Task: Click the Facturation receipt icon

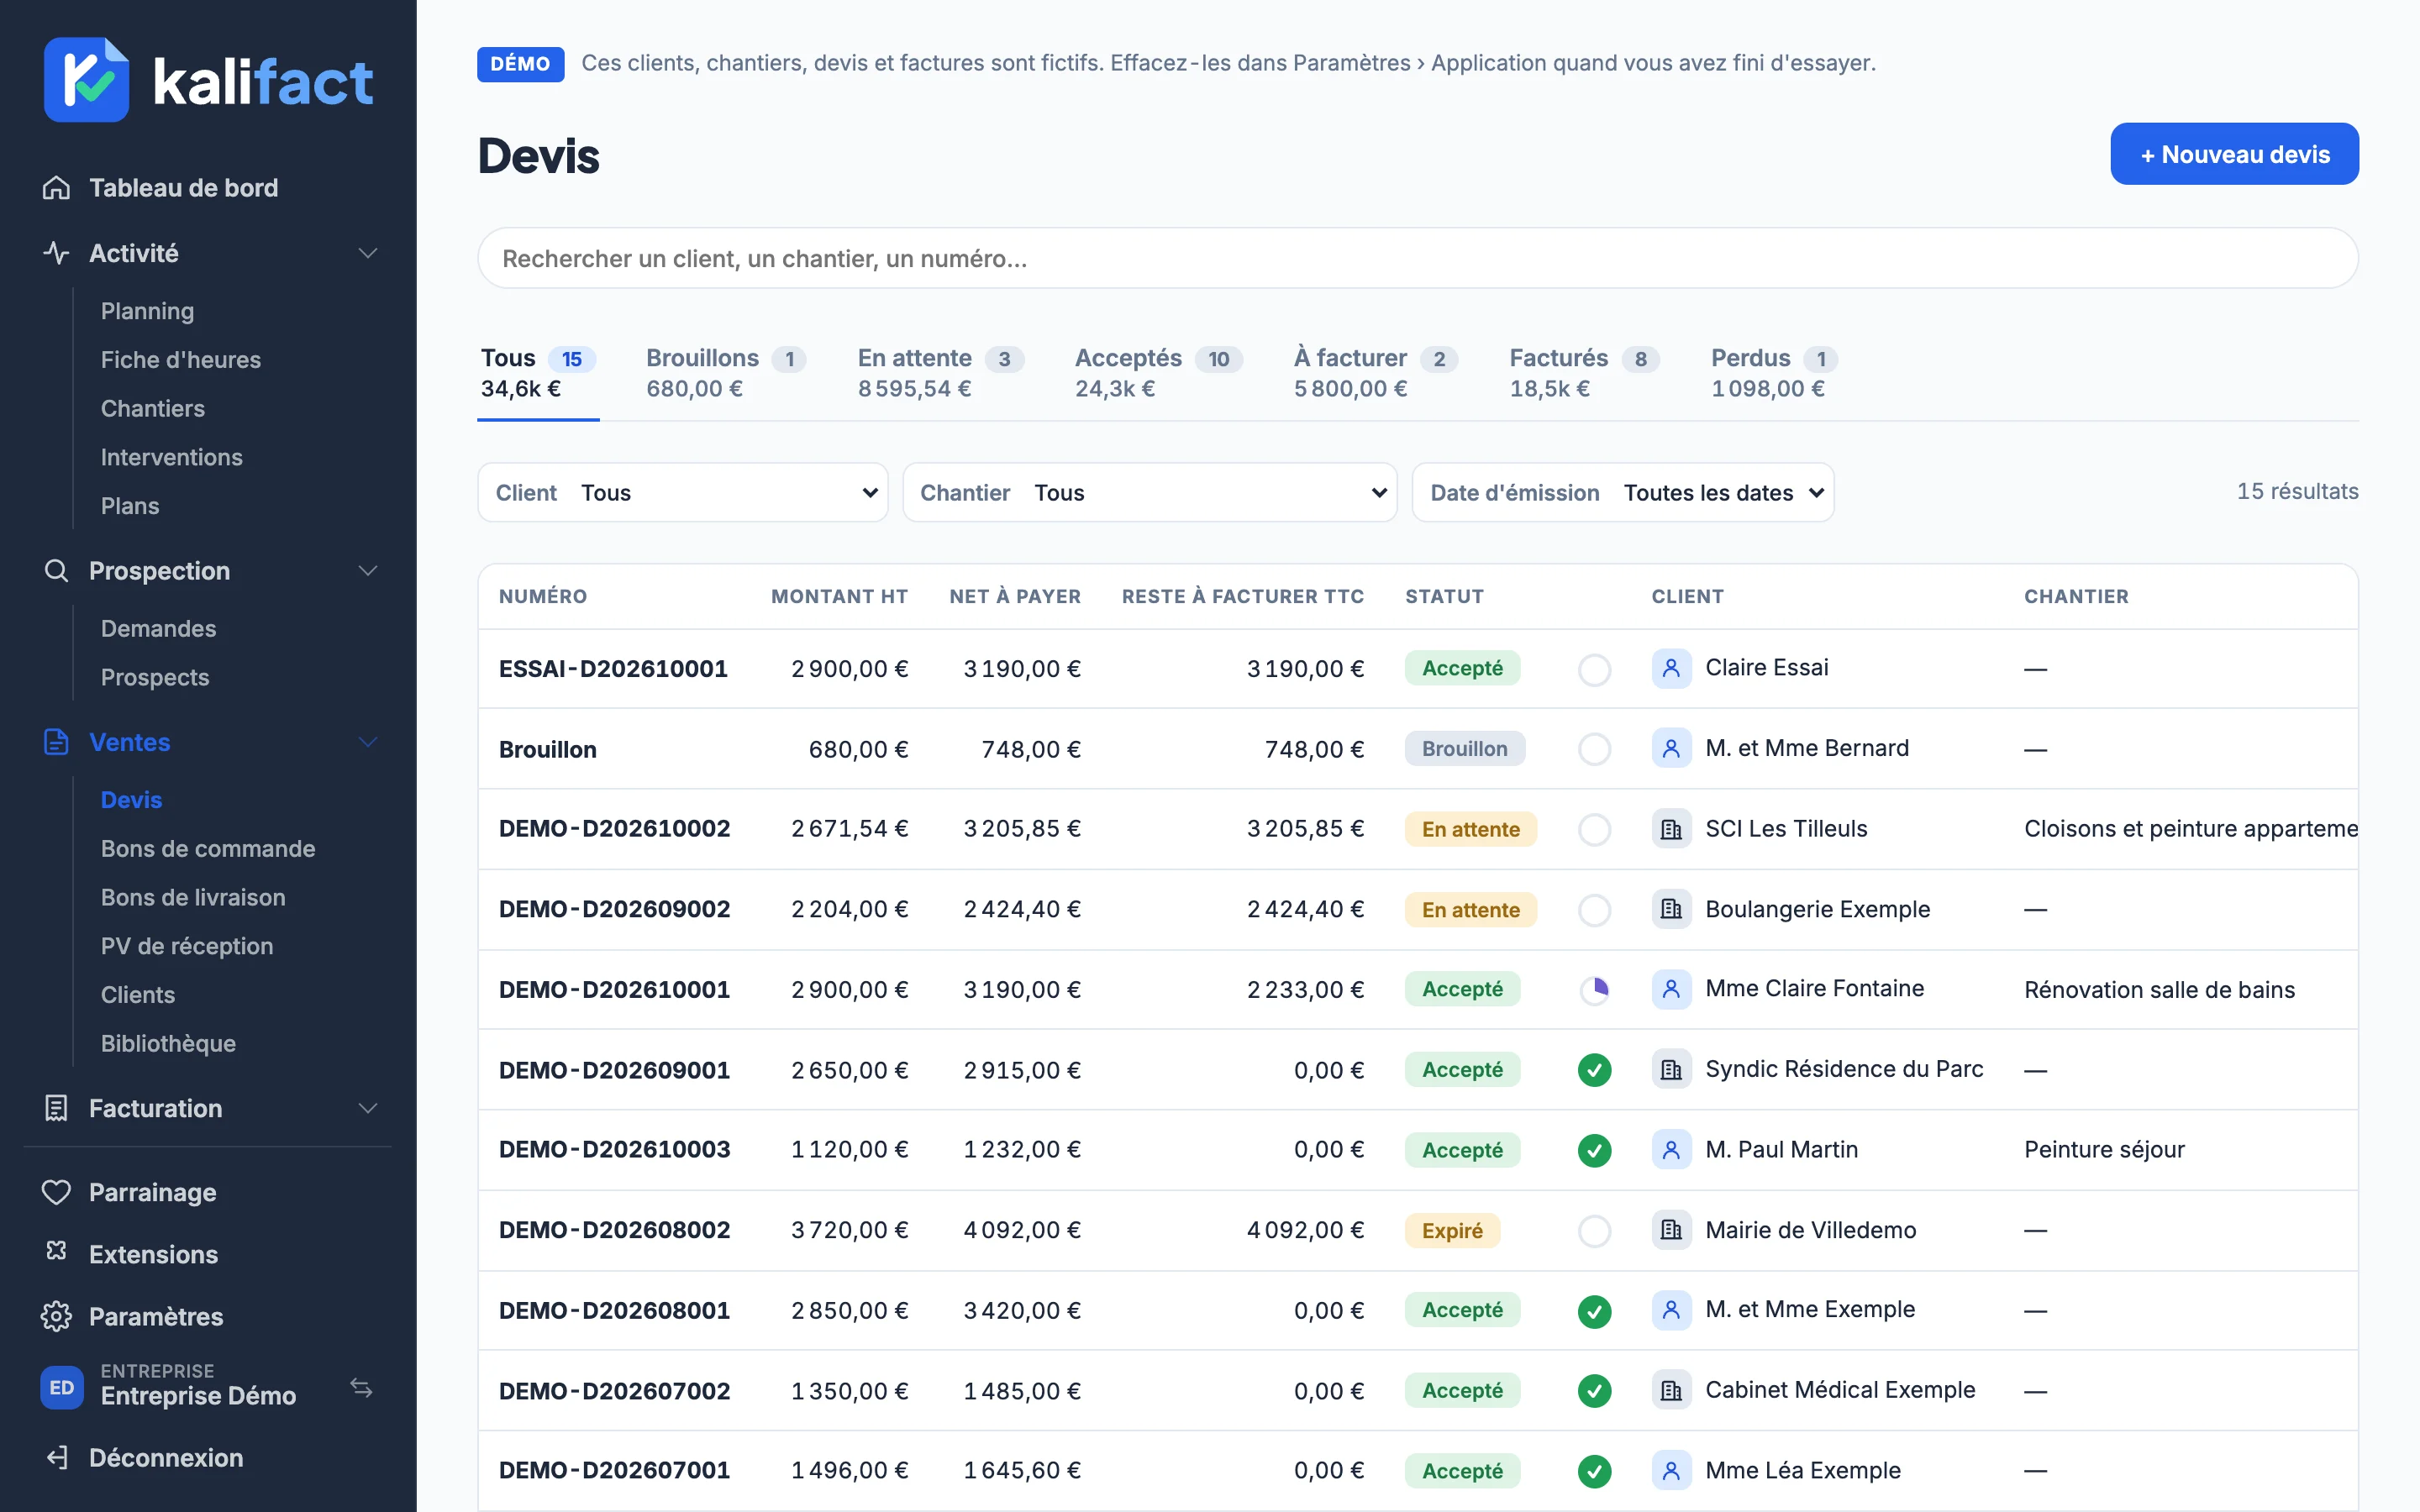Action: pos(56,1108)
